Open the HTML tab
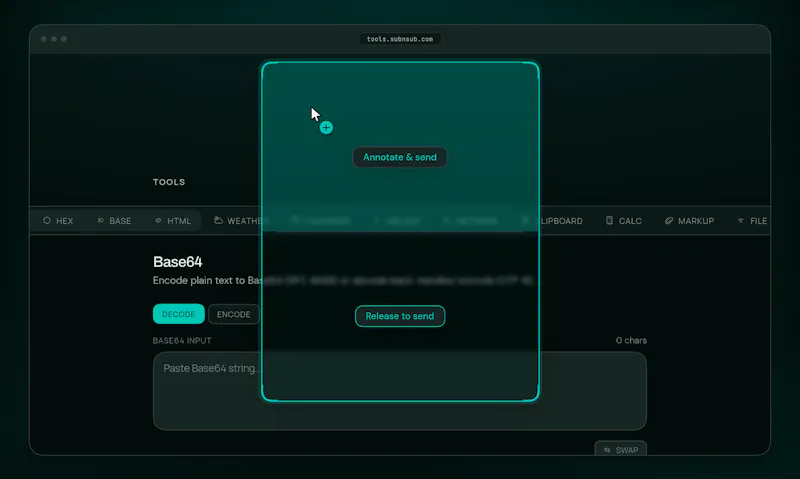800x479 pixels. [173, 220]
